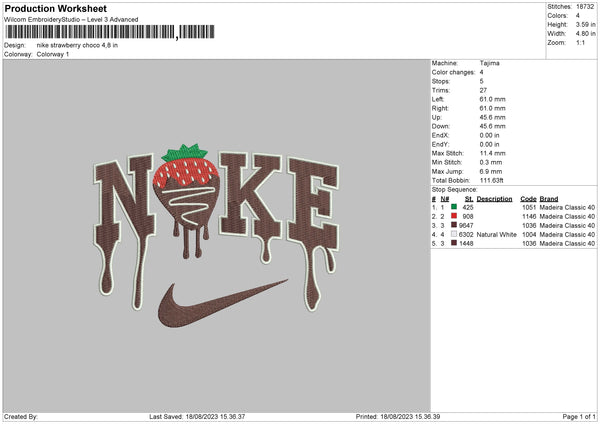Click the Stitches value 18732
Screen dimensions: 600x424
coord(585,7)
